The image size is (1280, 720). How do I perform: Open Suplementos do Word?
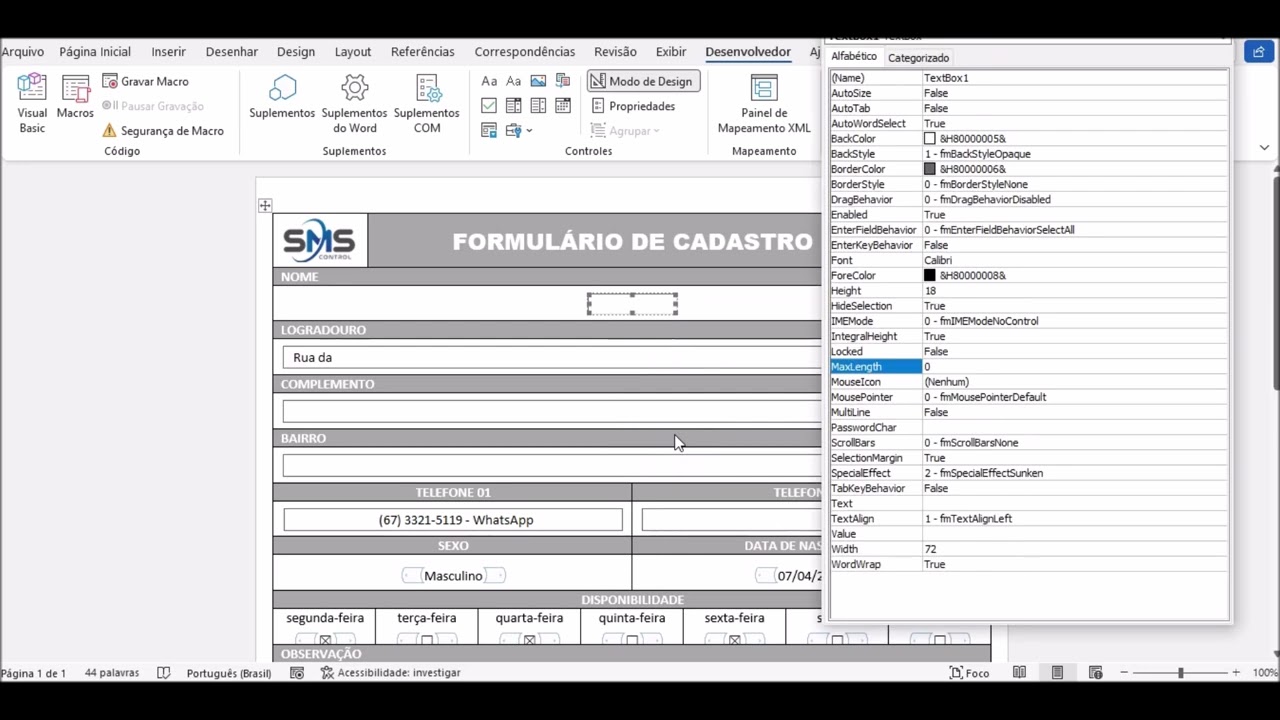point(354,103)
